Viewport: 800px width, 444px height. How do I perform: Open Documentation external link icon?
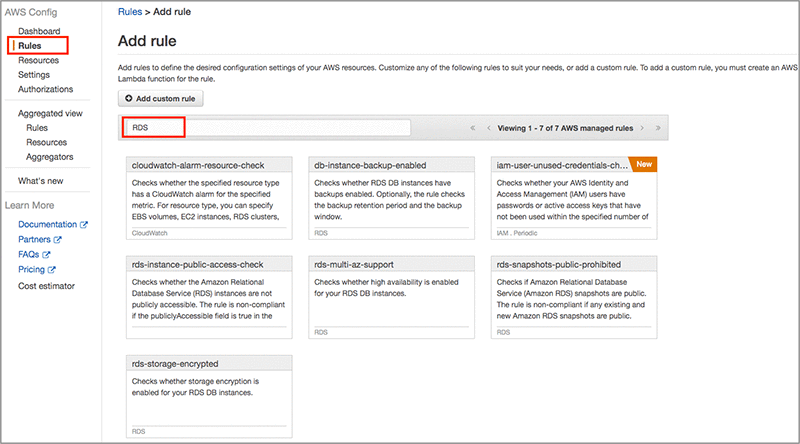(x=84, y=225)
